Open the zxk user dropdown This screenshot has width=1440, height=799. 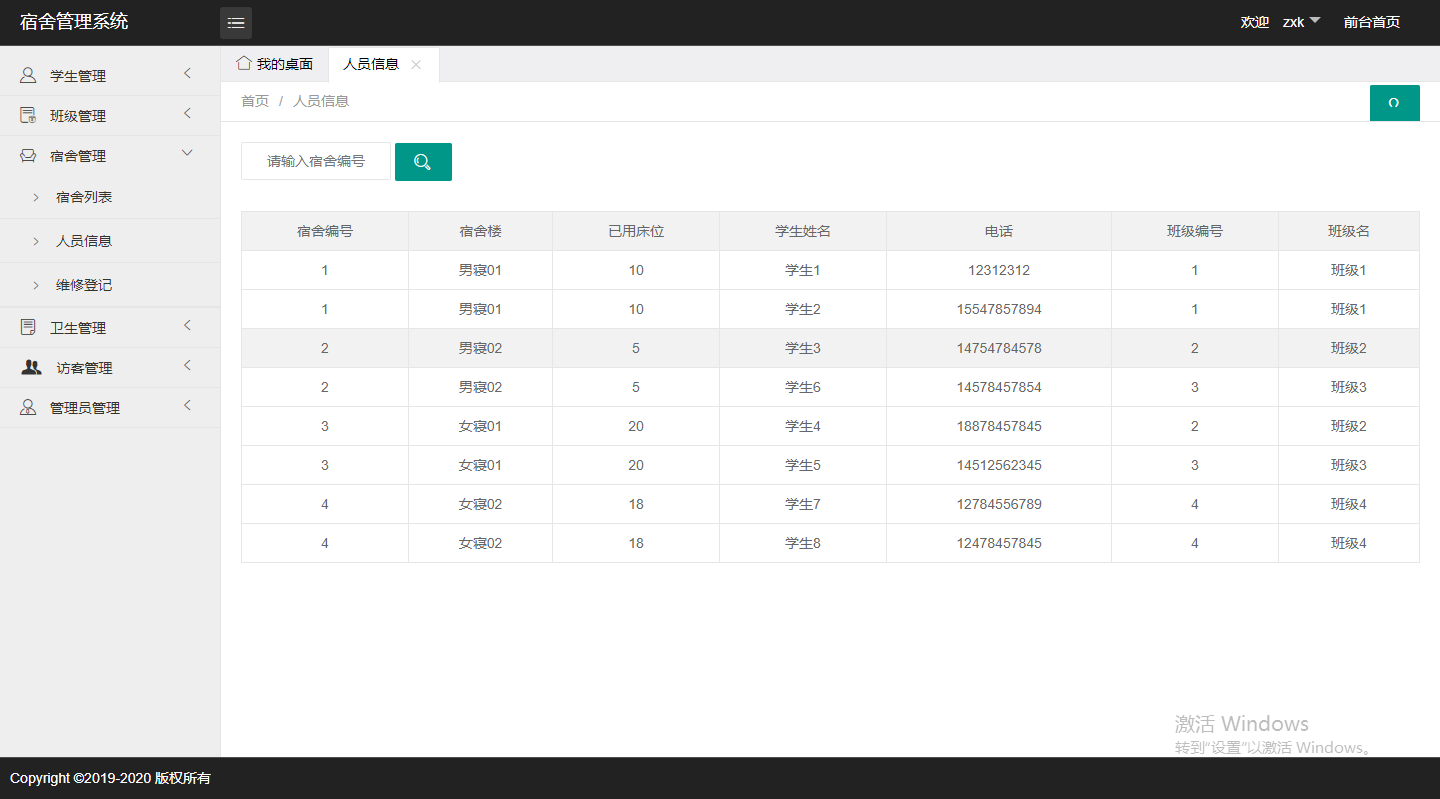(1301, 22)
